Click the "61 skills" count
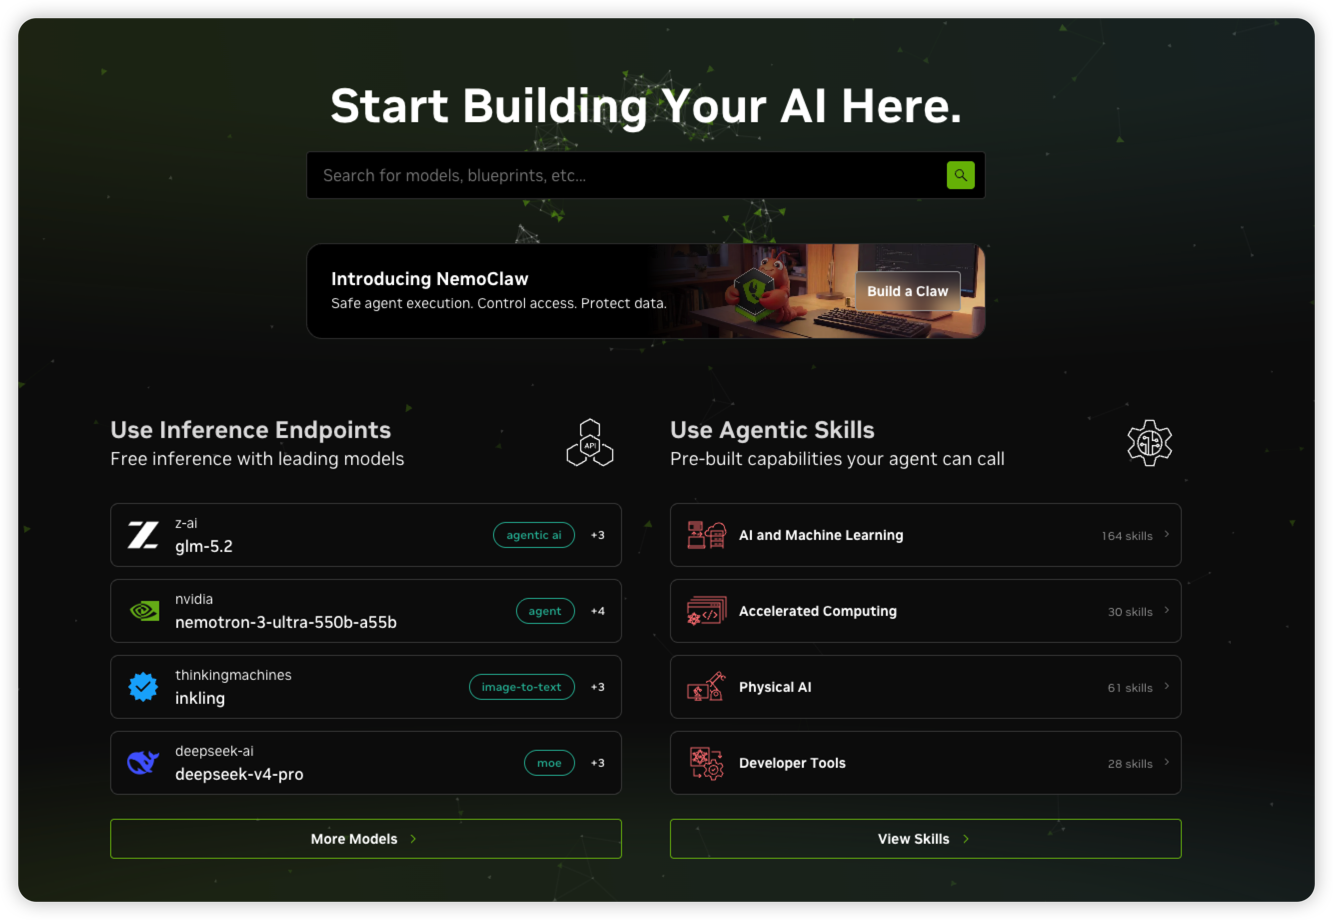This screenshot has width=1333, height=920. click(x=1130, y=688)
